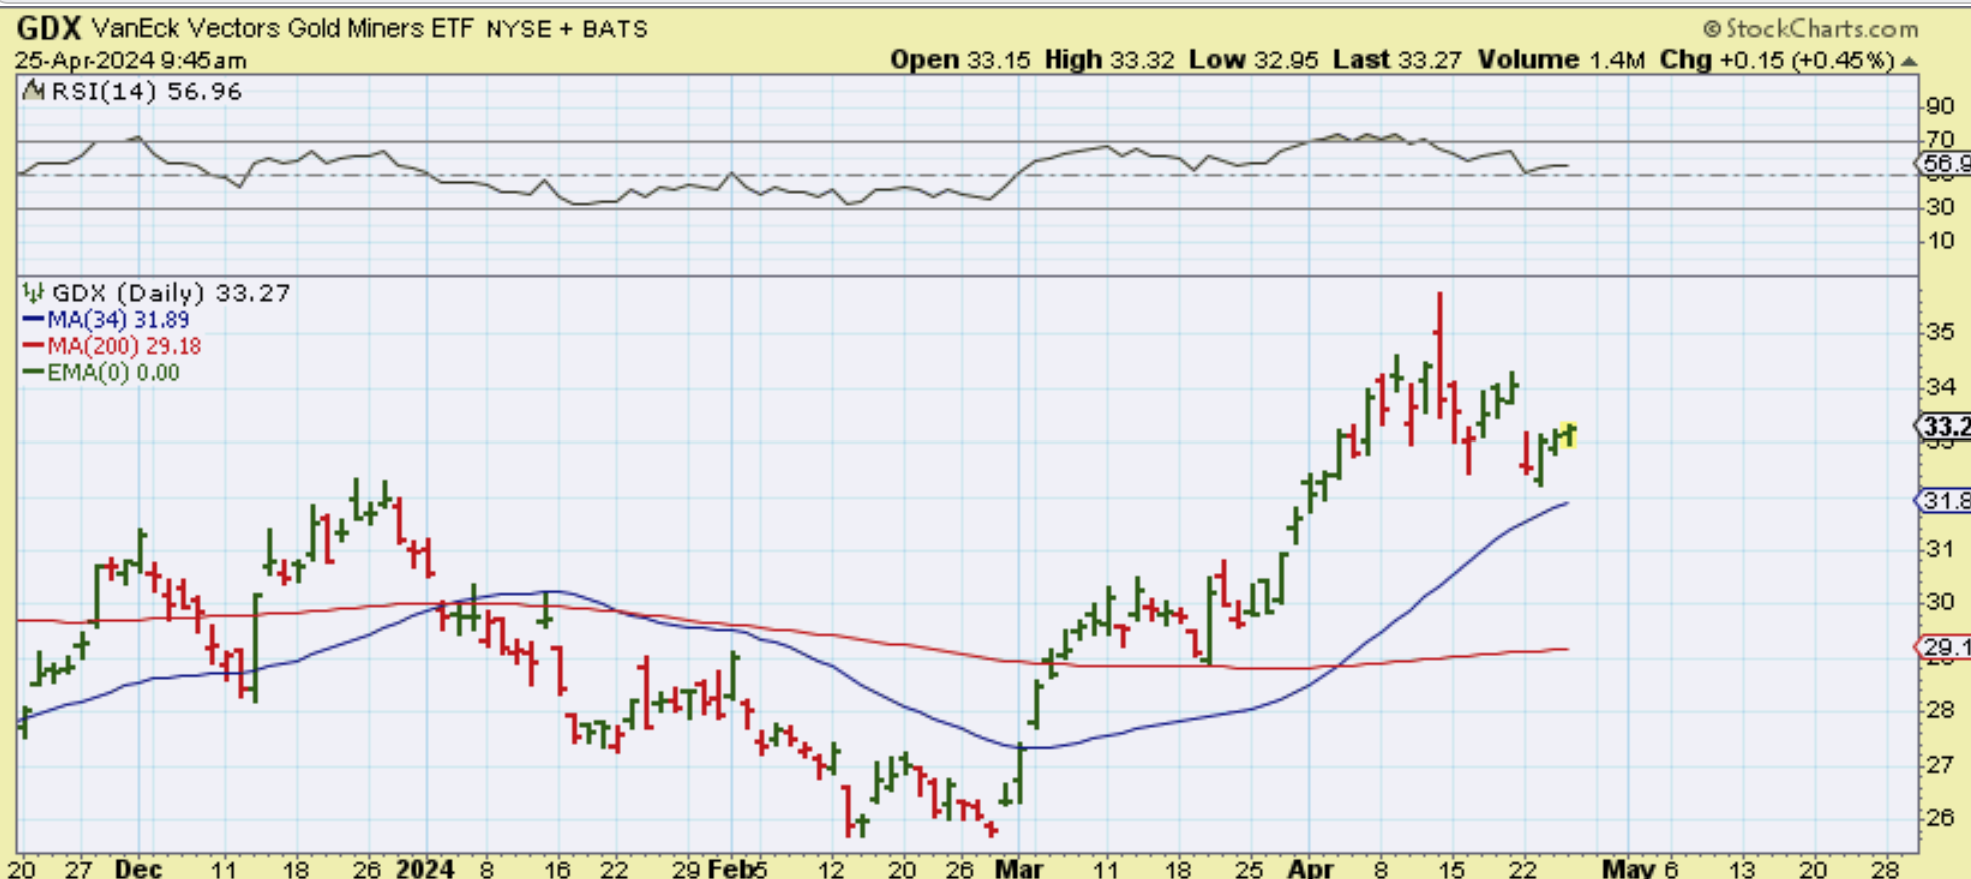Click the GDX (Daily) 33.27 legend label
The image size is (1971, 879).
tap(171, 293)
